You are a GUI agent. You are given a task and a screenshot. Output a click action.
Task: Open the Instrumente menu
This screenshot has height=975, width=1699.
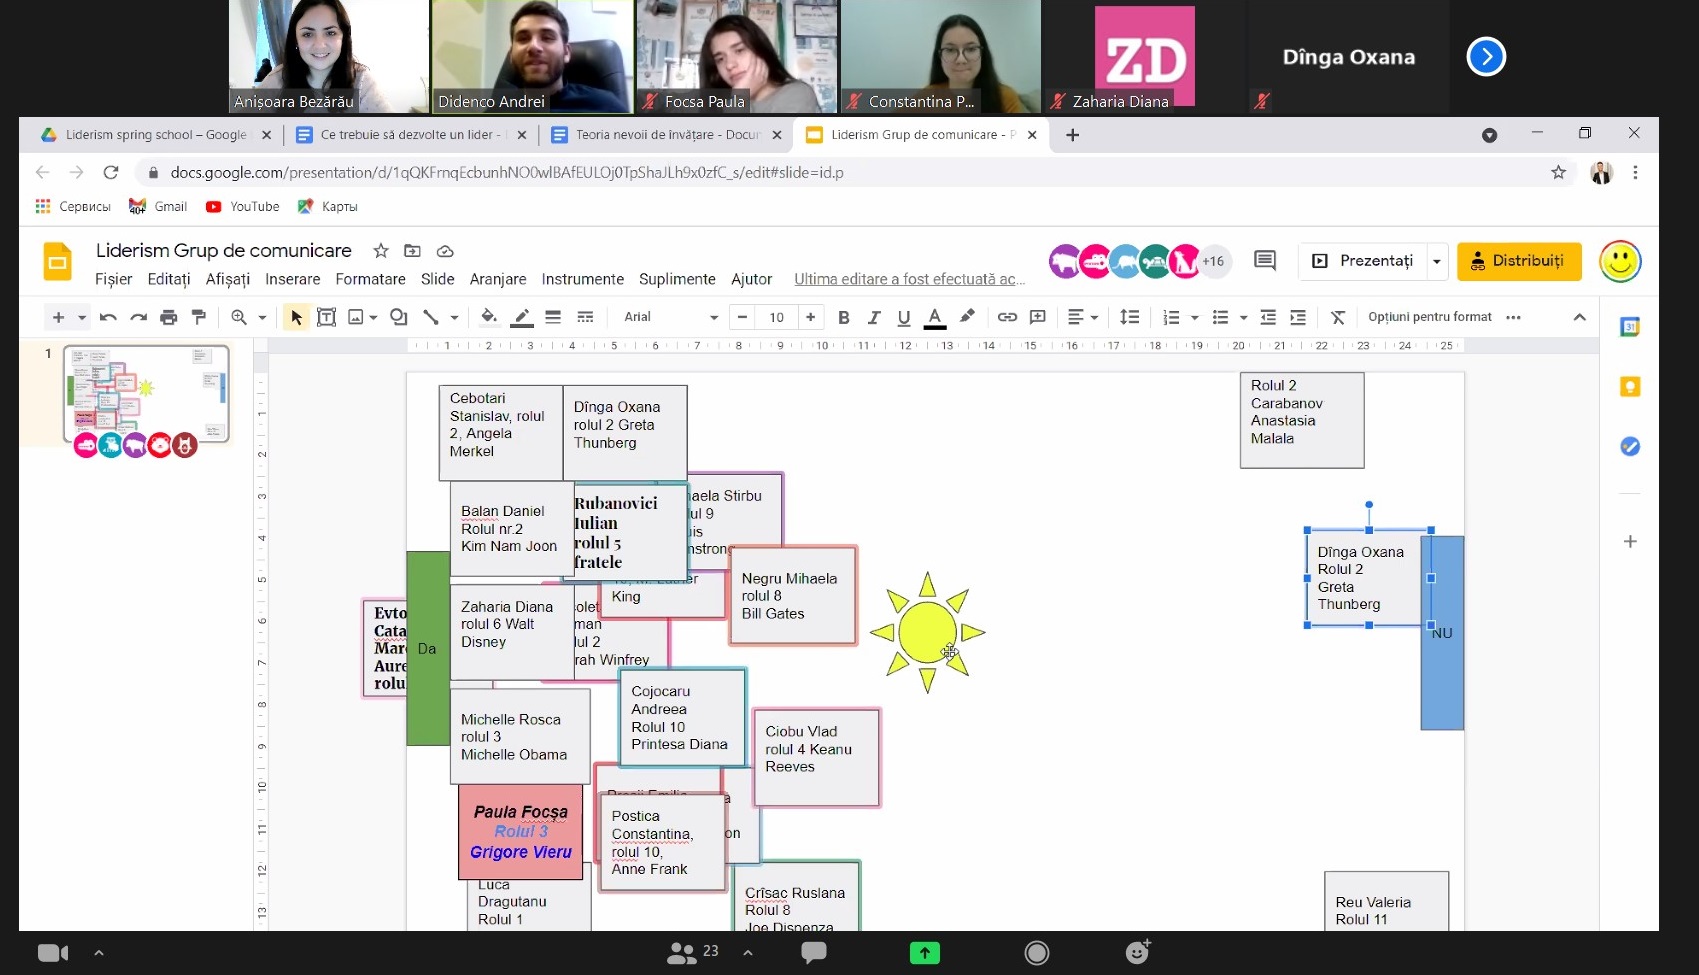[x=583, y=279]
